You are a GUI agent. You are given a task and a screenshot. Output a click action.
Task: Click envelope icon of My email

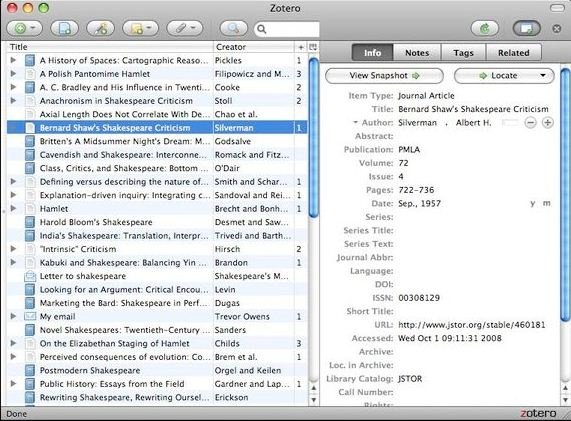click(x=30, y=316)
